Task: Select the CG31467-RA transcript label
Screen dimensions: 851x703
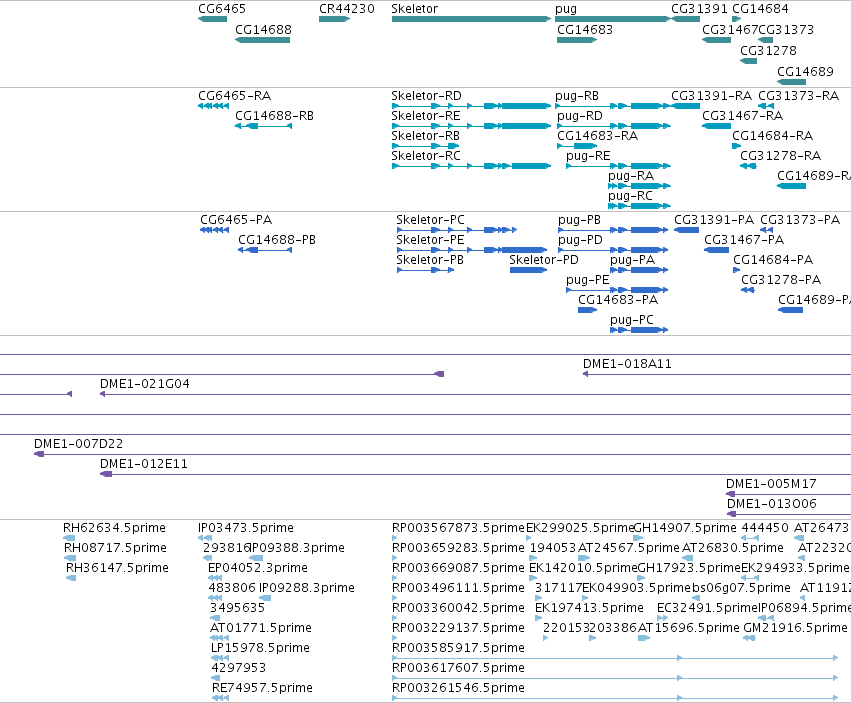Action: 742,116
